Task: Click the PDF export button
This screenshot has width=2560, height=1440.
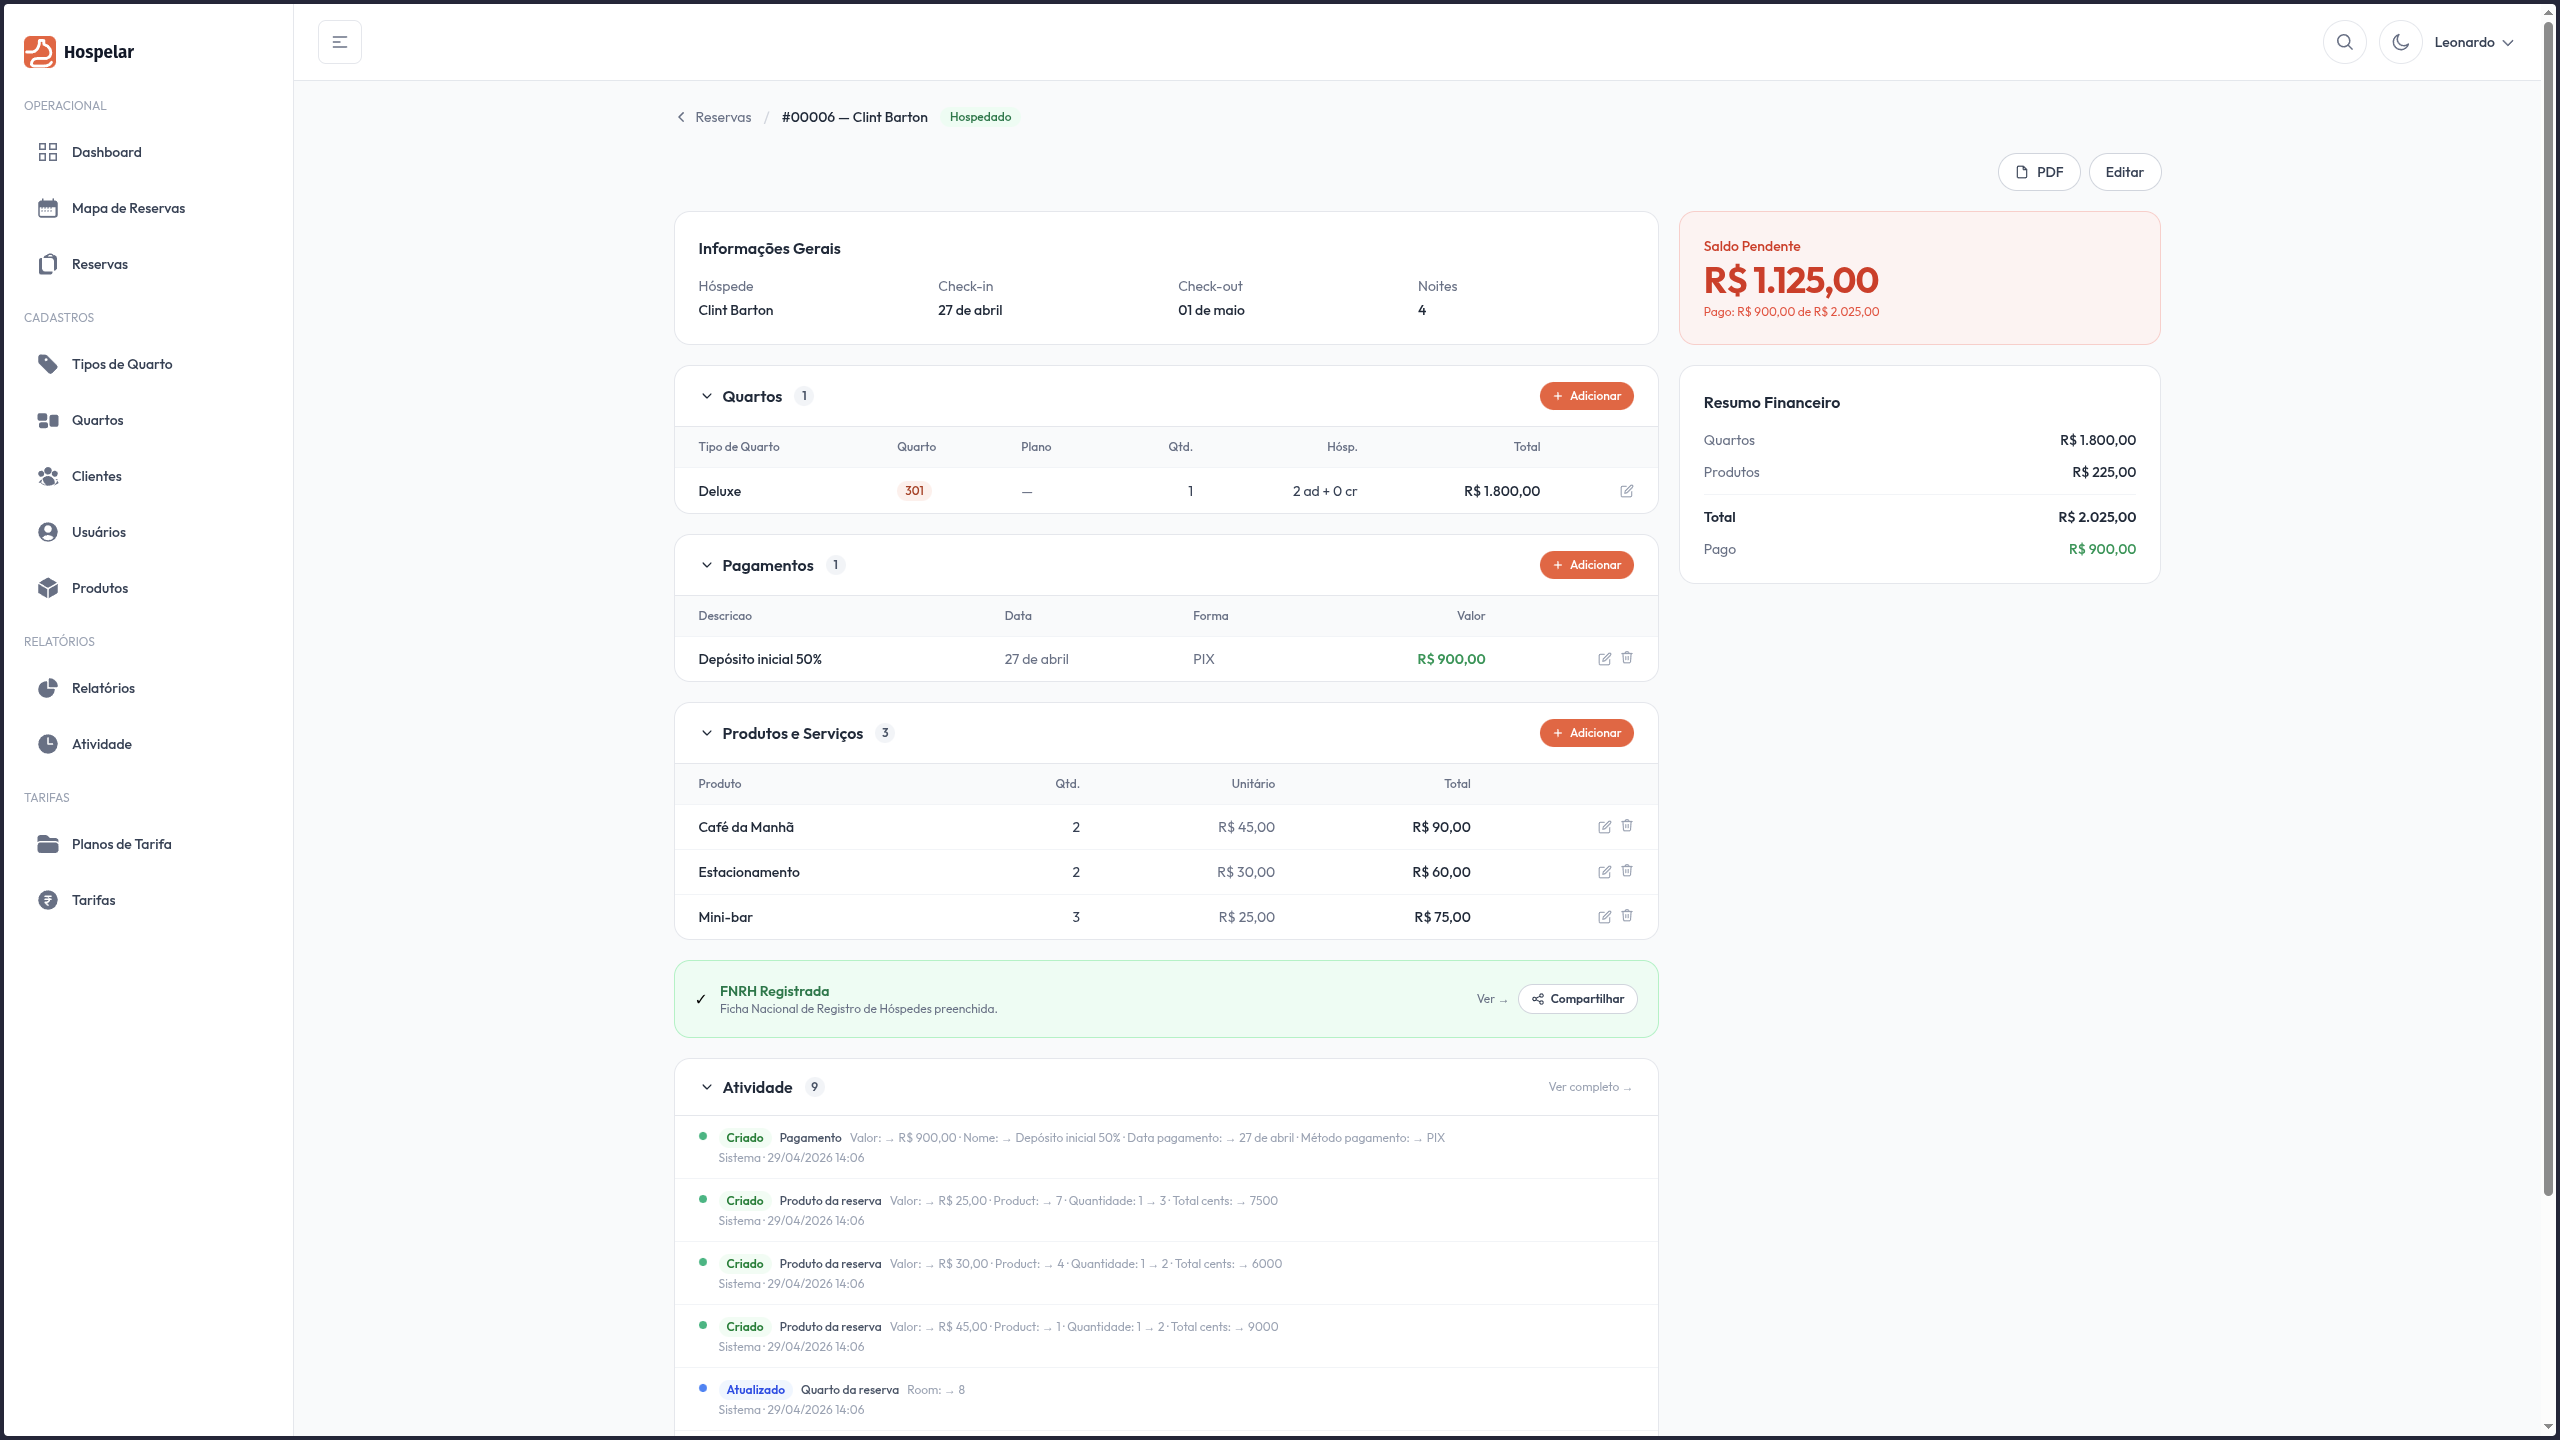Action: pos(2038,172)
